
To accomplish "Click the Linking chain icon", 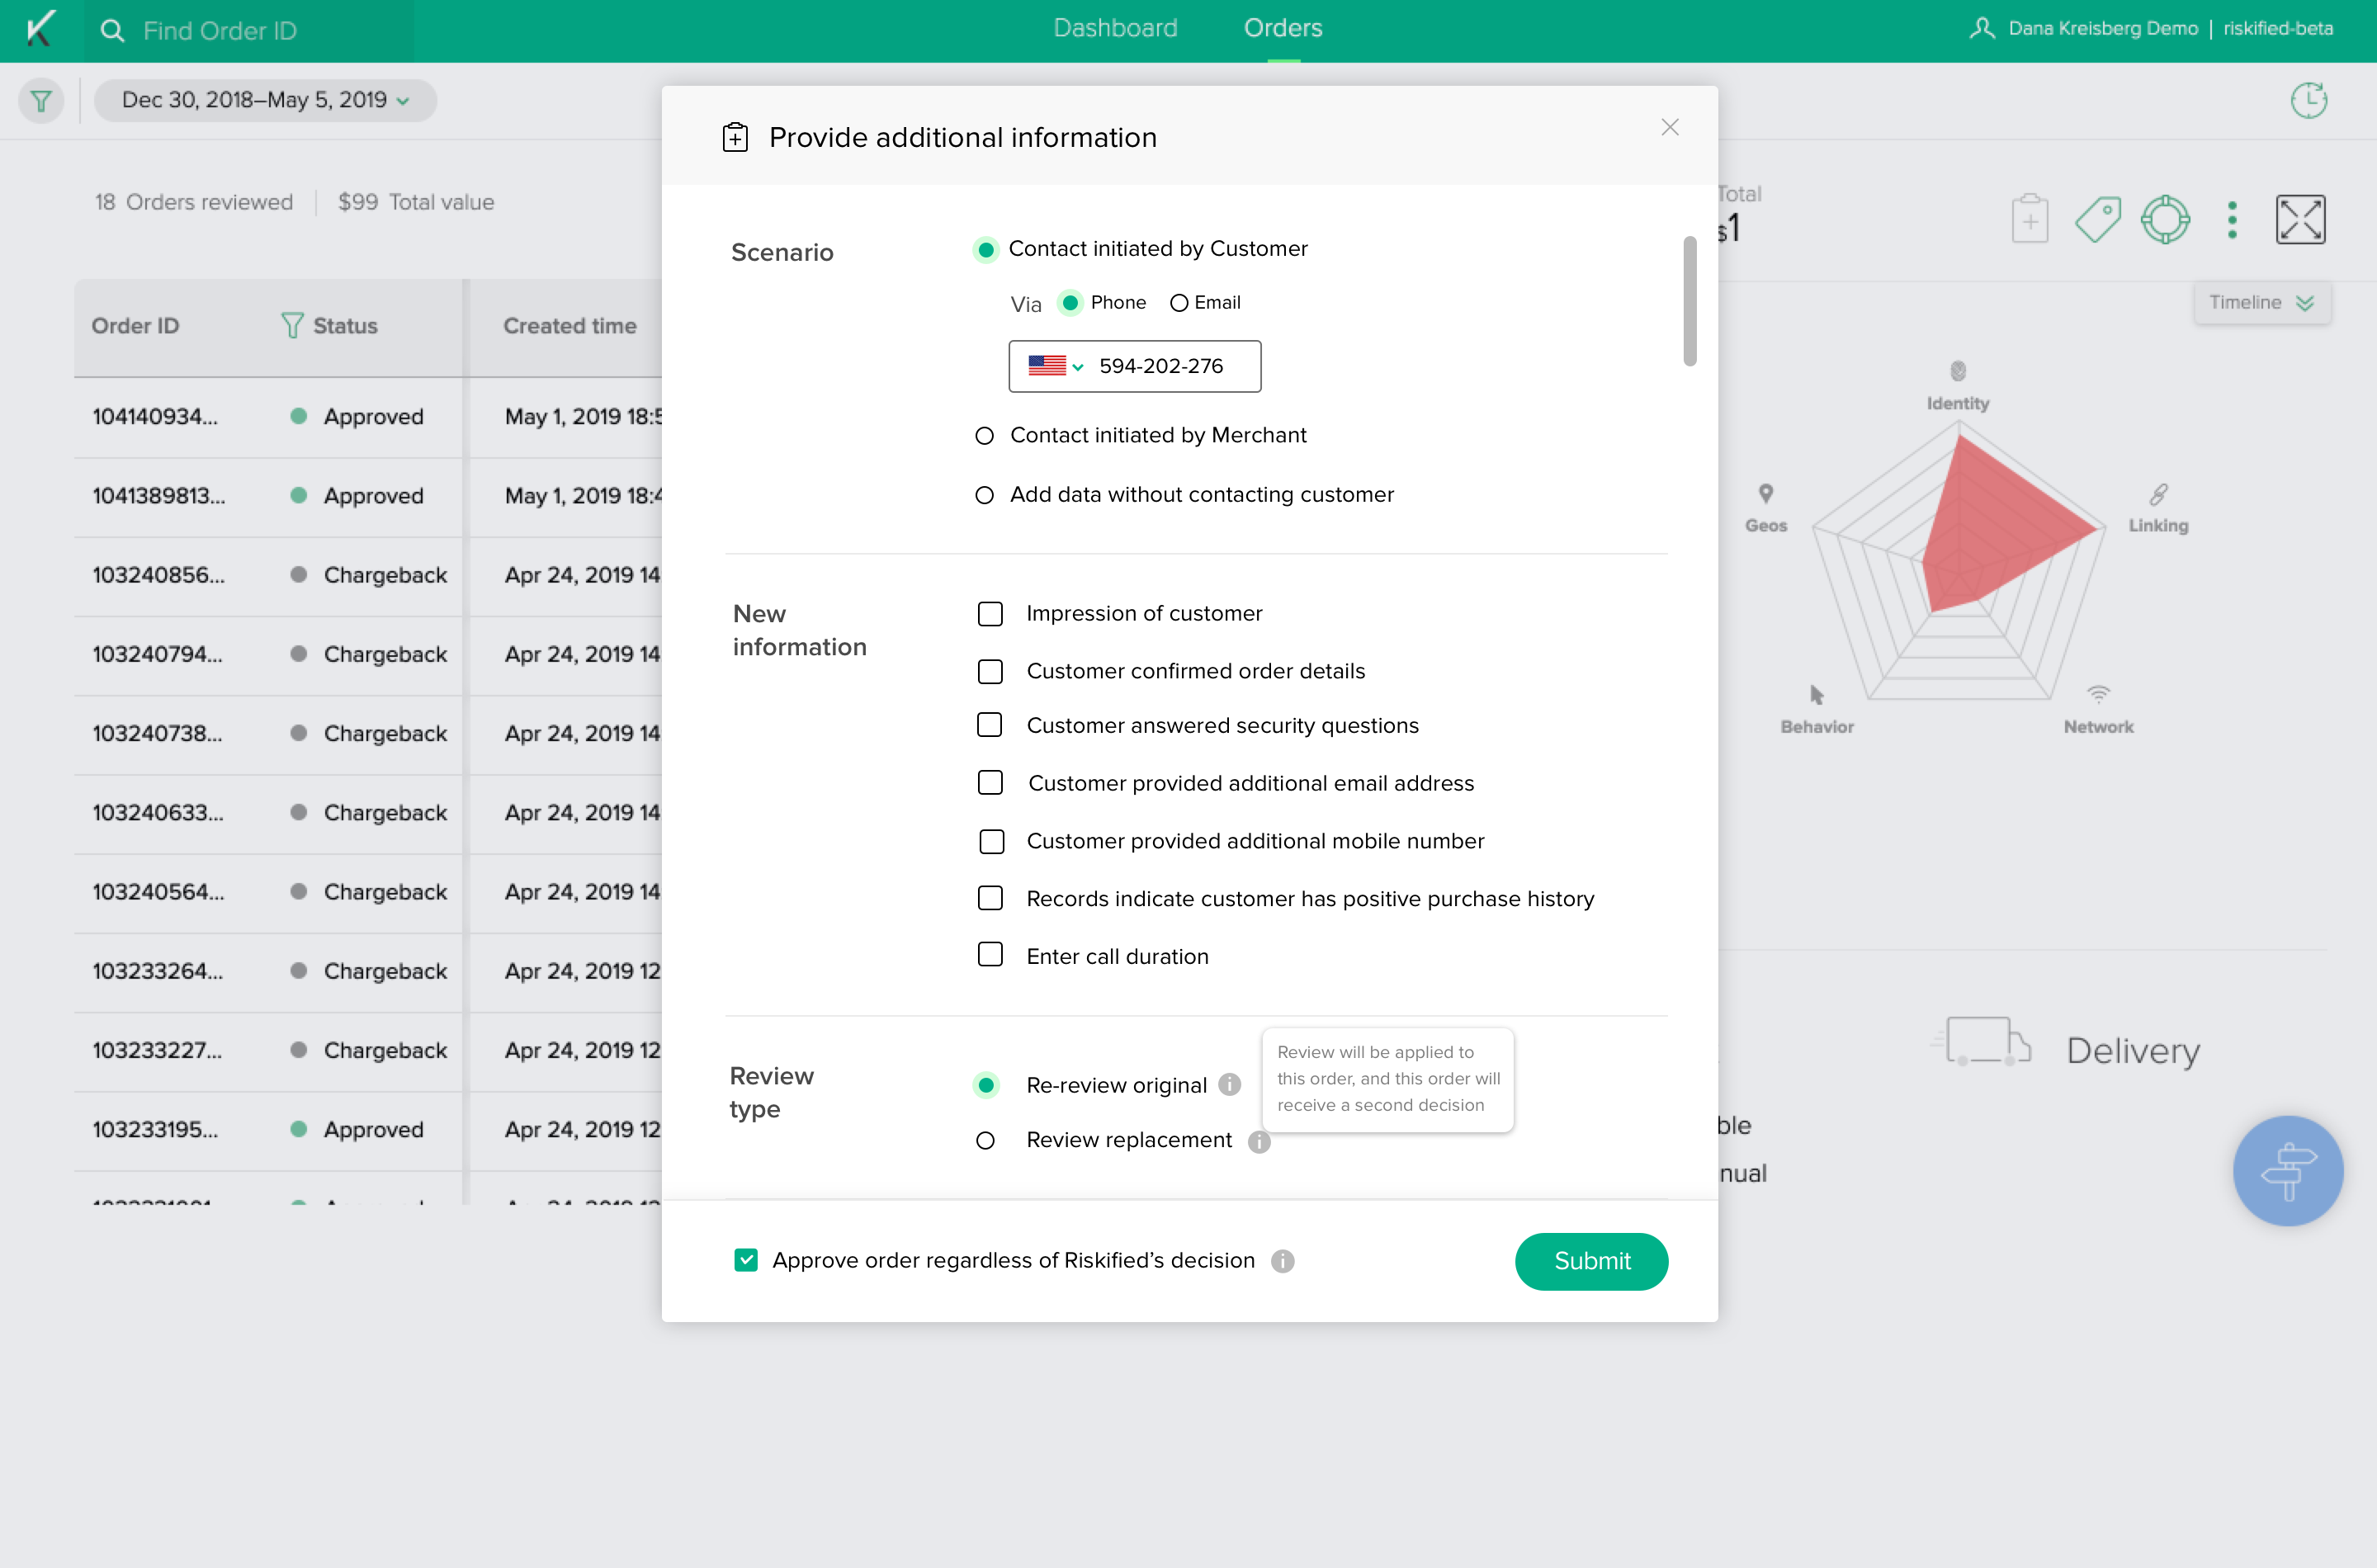I will click(2158, 494).
